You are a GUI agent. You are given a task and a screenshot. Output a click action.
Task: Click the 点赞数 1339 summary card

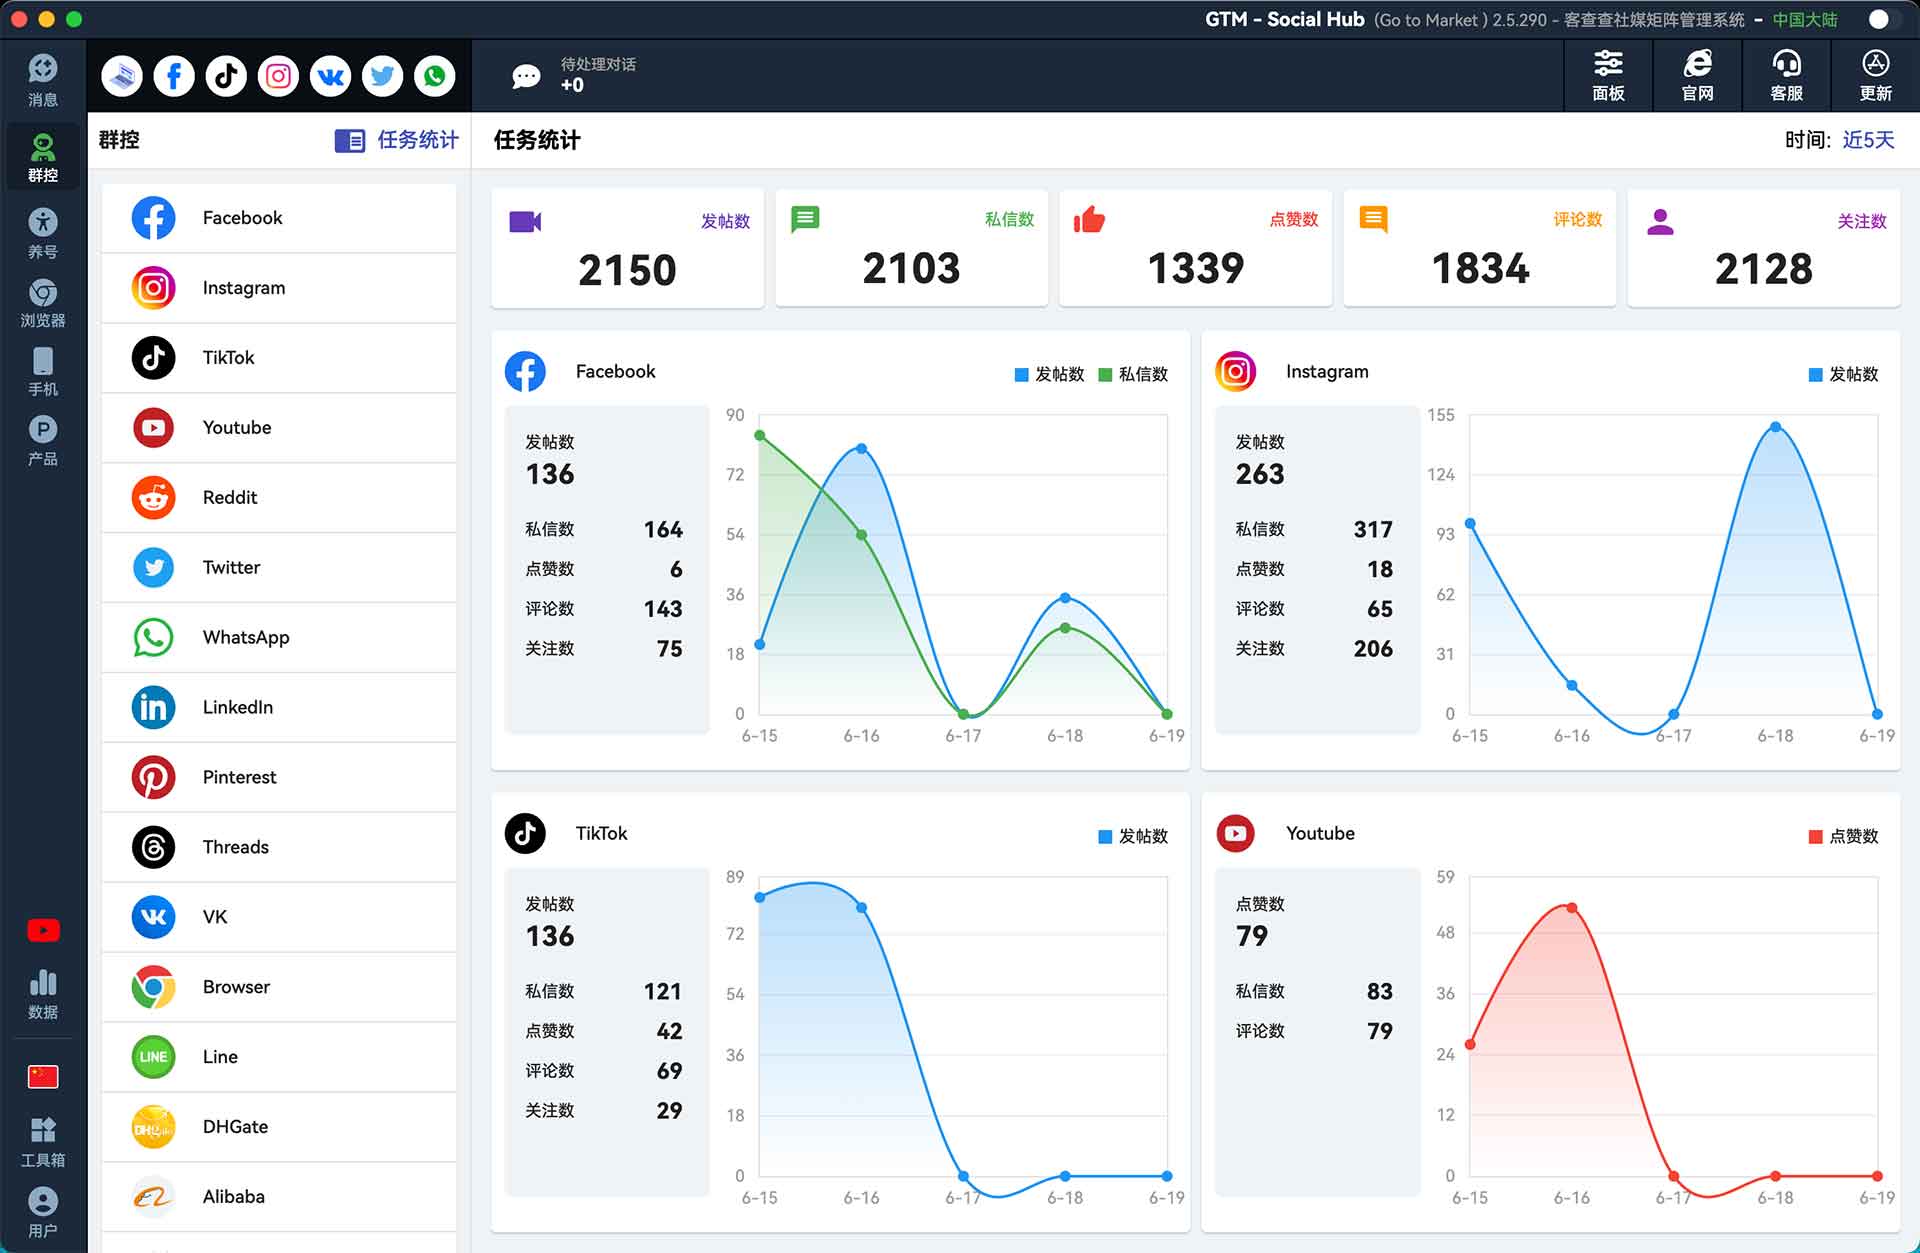(x=1195, y=248)
